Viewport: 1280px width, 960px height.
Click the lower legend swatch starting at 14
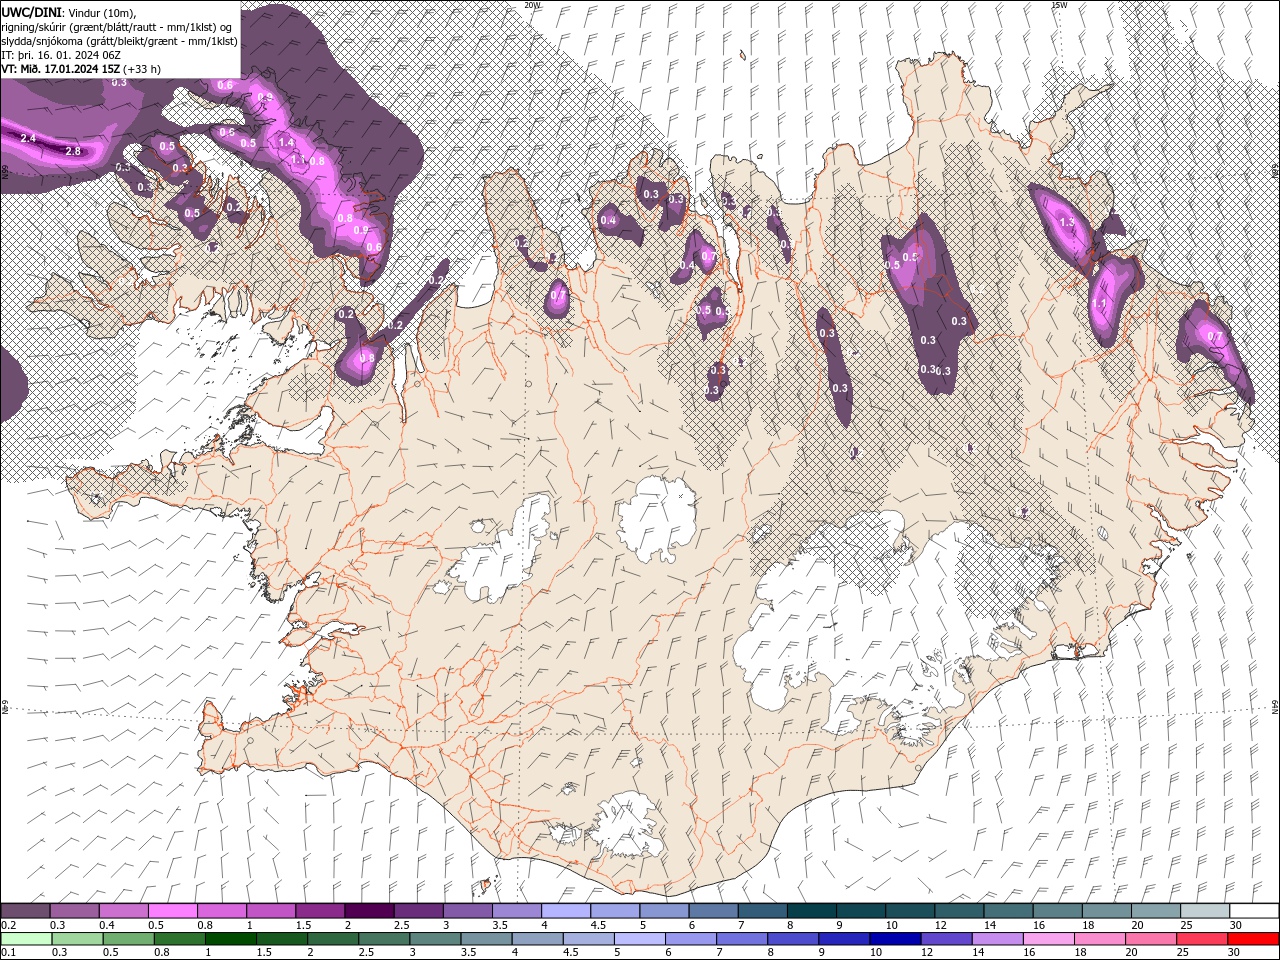click(x=997, y=938)
